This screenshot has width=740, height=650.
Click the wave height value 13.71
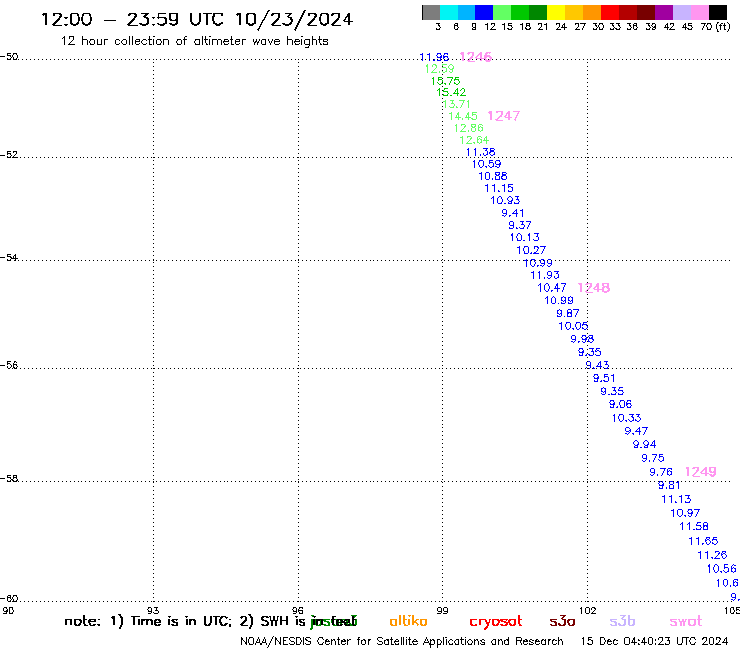point(456,104)
